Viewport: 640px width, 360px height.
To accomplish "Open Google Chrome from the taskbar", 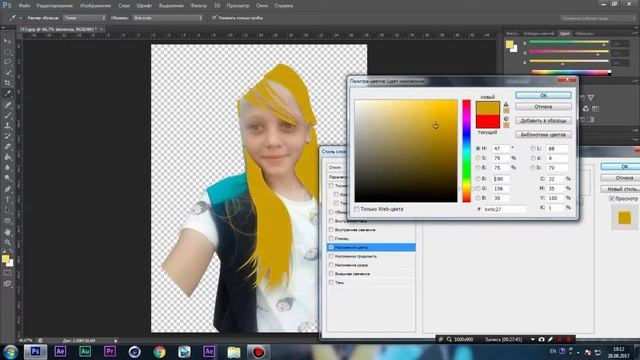I will click(160, 351).
